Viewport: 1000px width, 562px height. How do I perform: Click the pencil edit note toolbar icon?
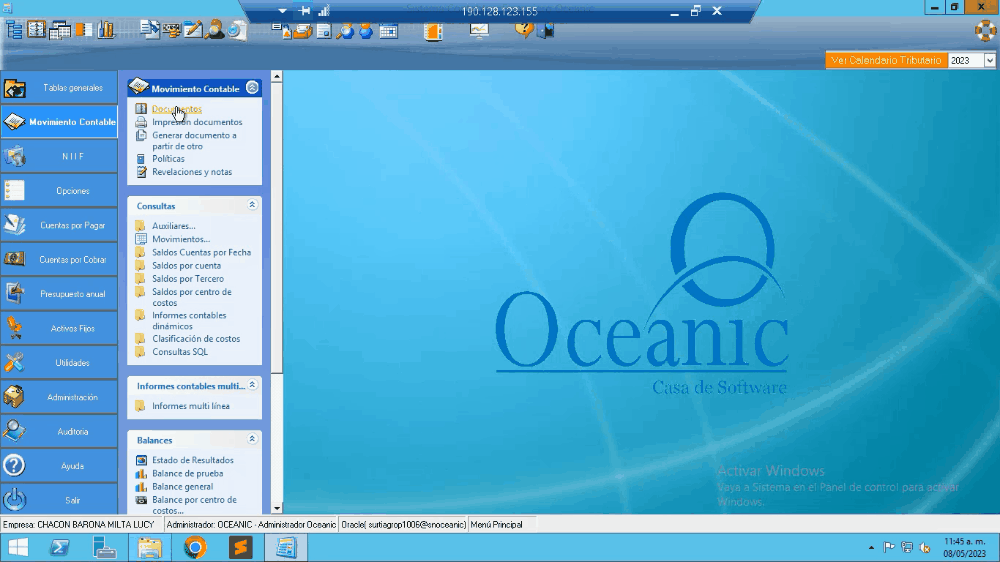pyautogui.click(x=193, y=30)
